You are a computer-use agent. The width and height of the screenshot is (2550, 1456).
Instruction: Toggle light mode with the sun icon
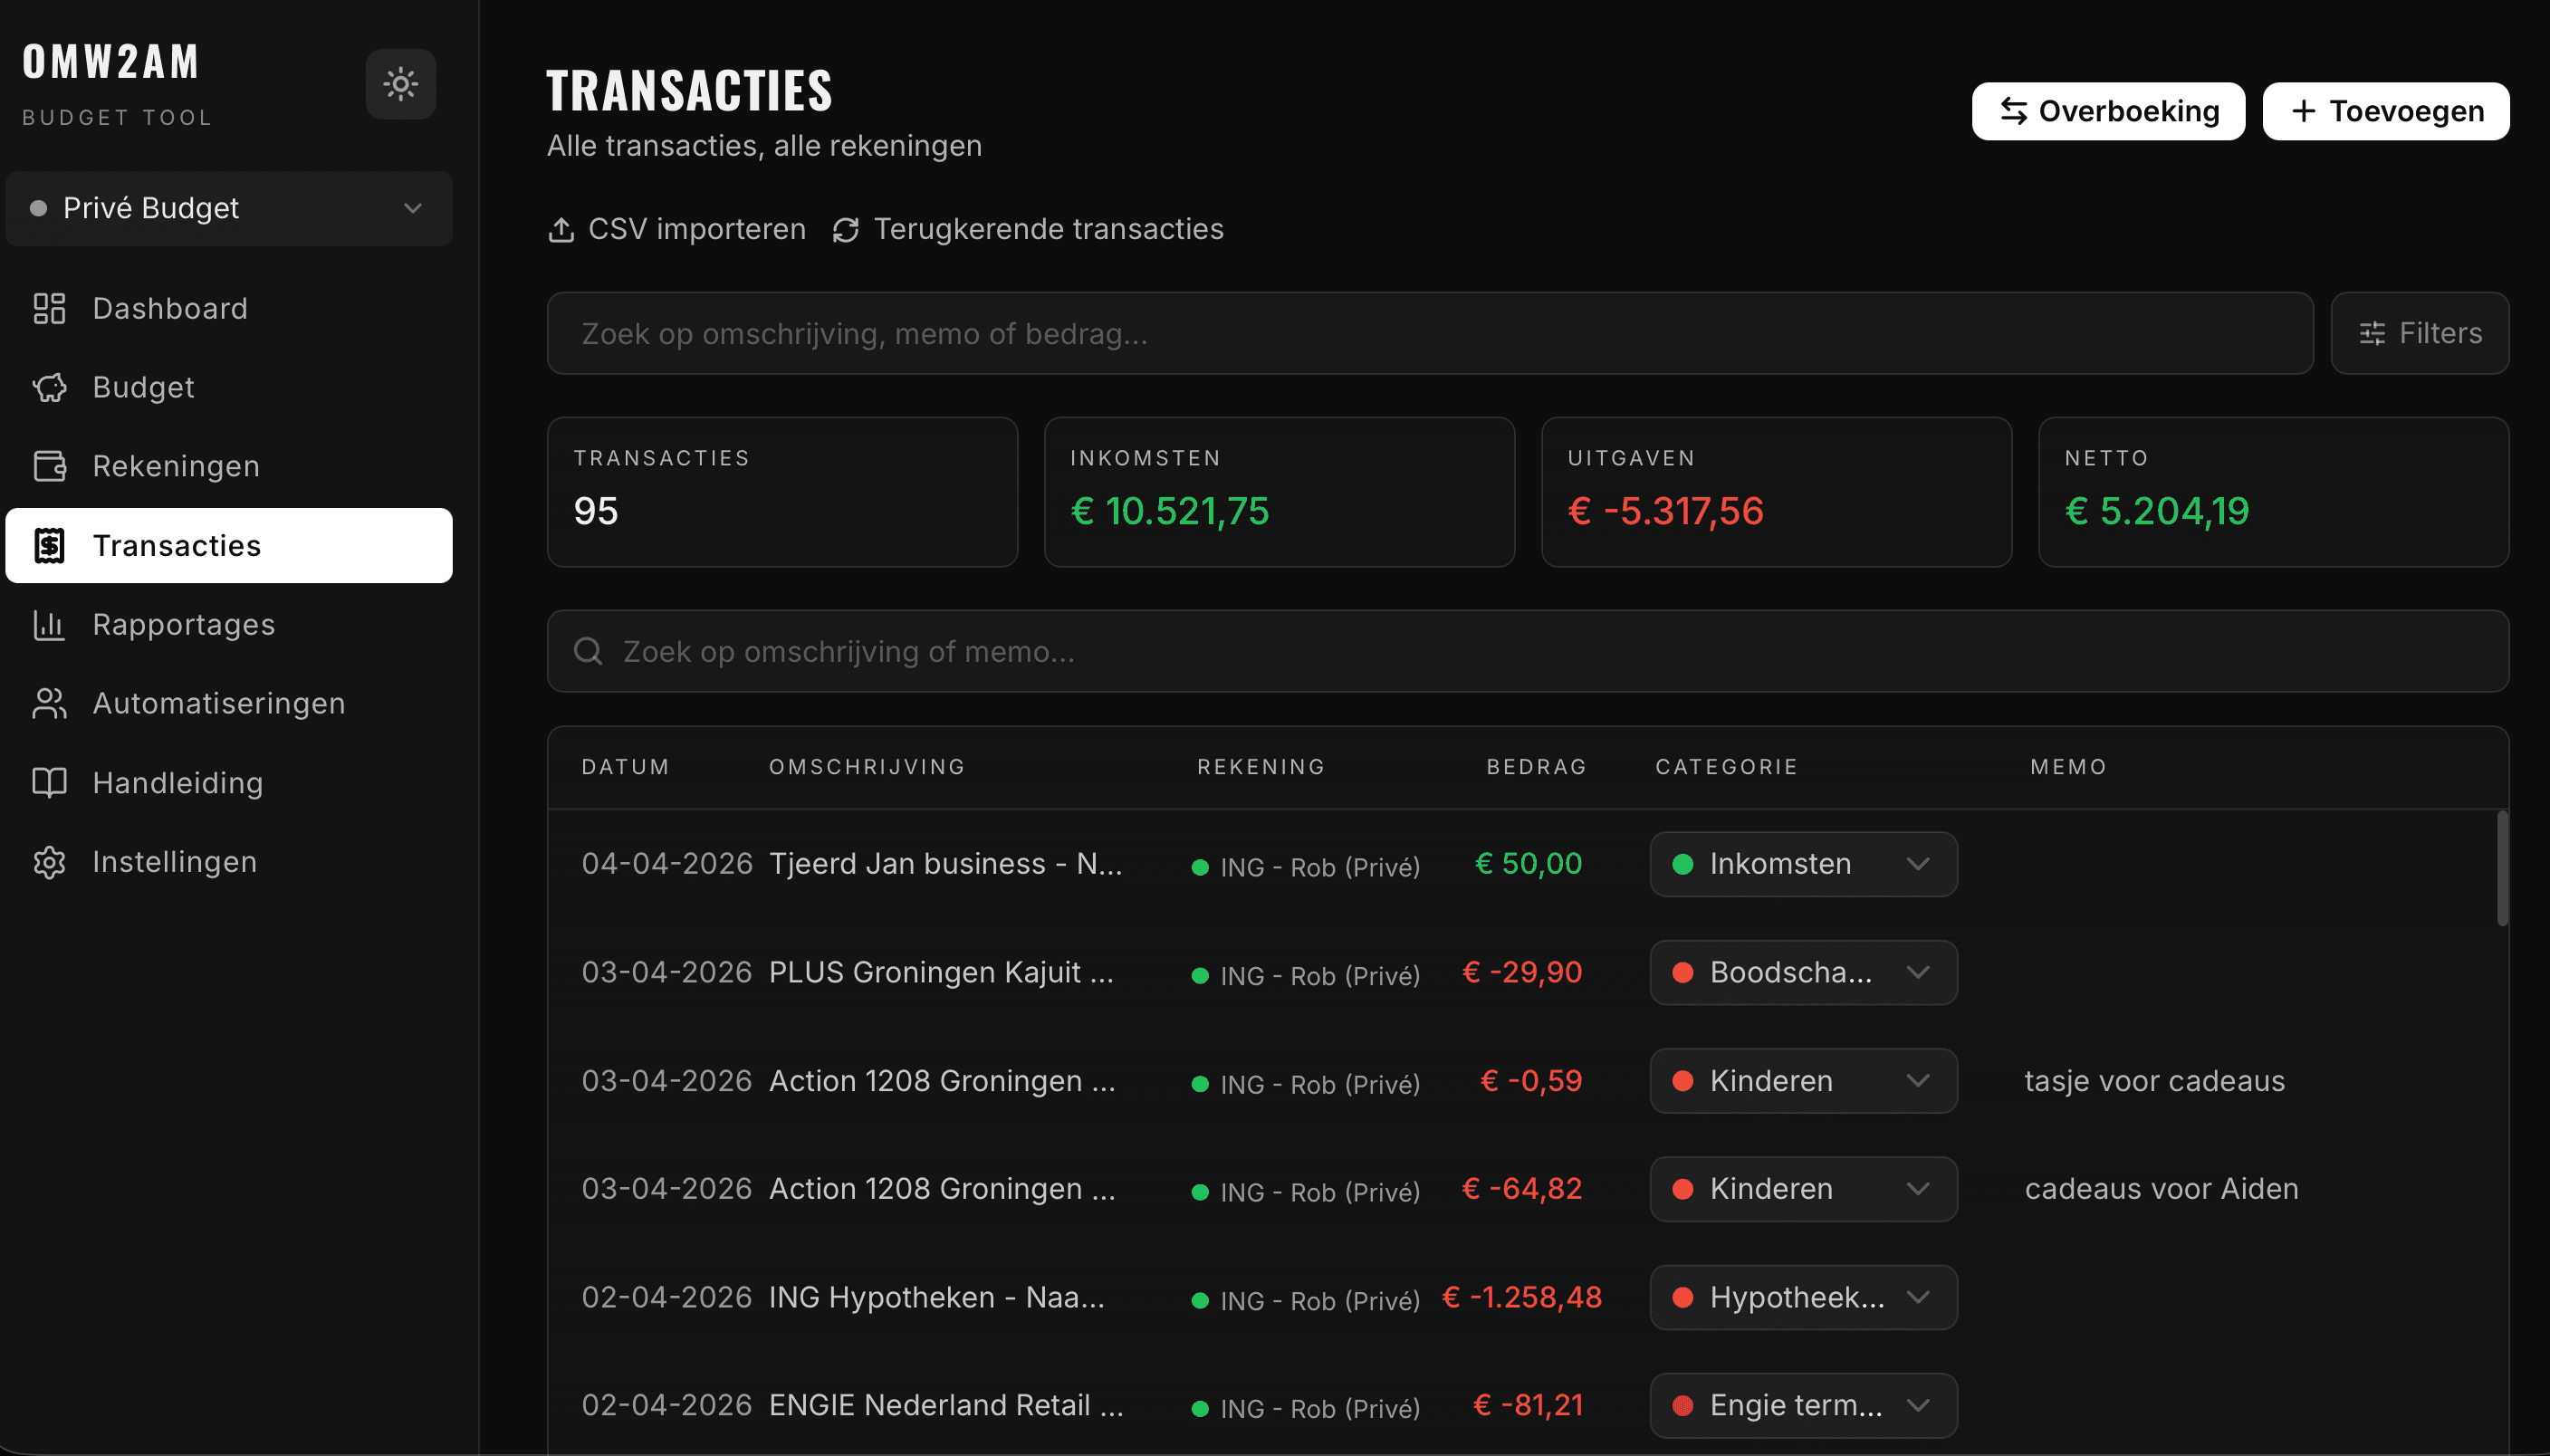400,84
